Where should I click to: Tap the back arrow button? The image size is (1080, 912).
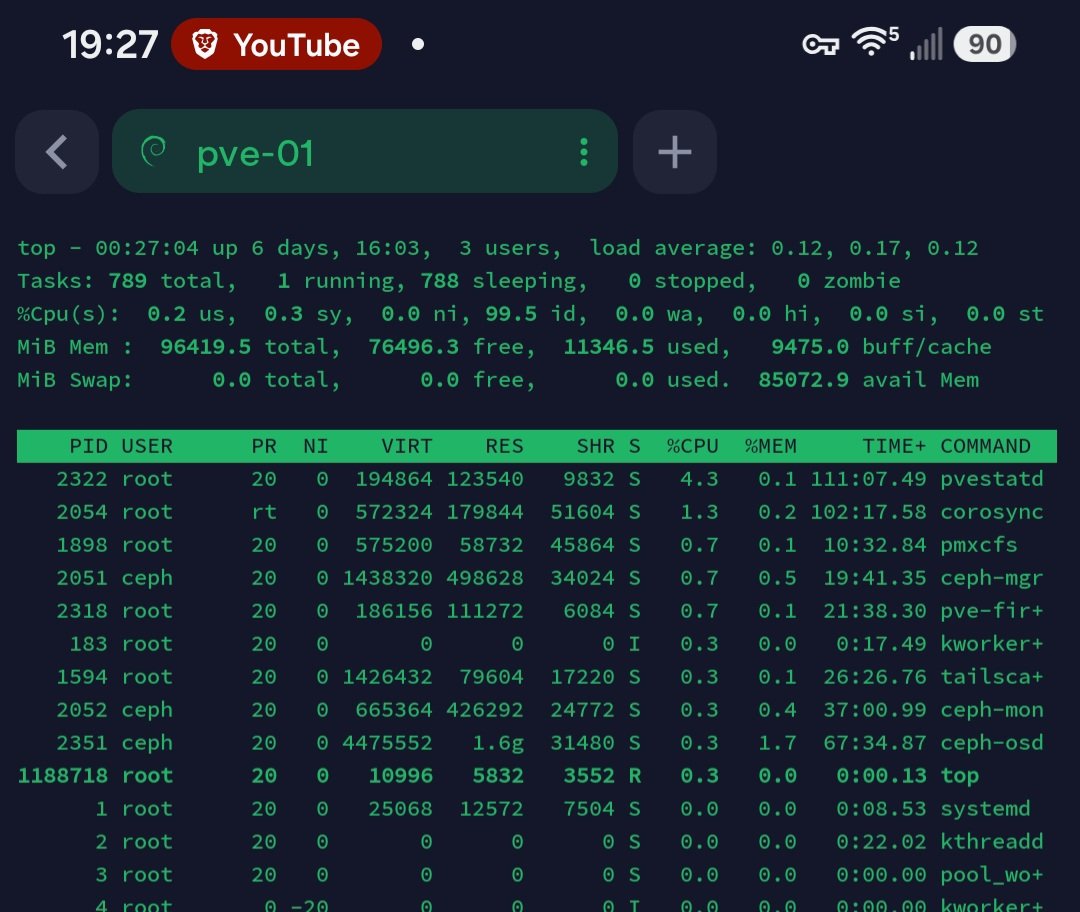(x=57, y=152)
